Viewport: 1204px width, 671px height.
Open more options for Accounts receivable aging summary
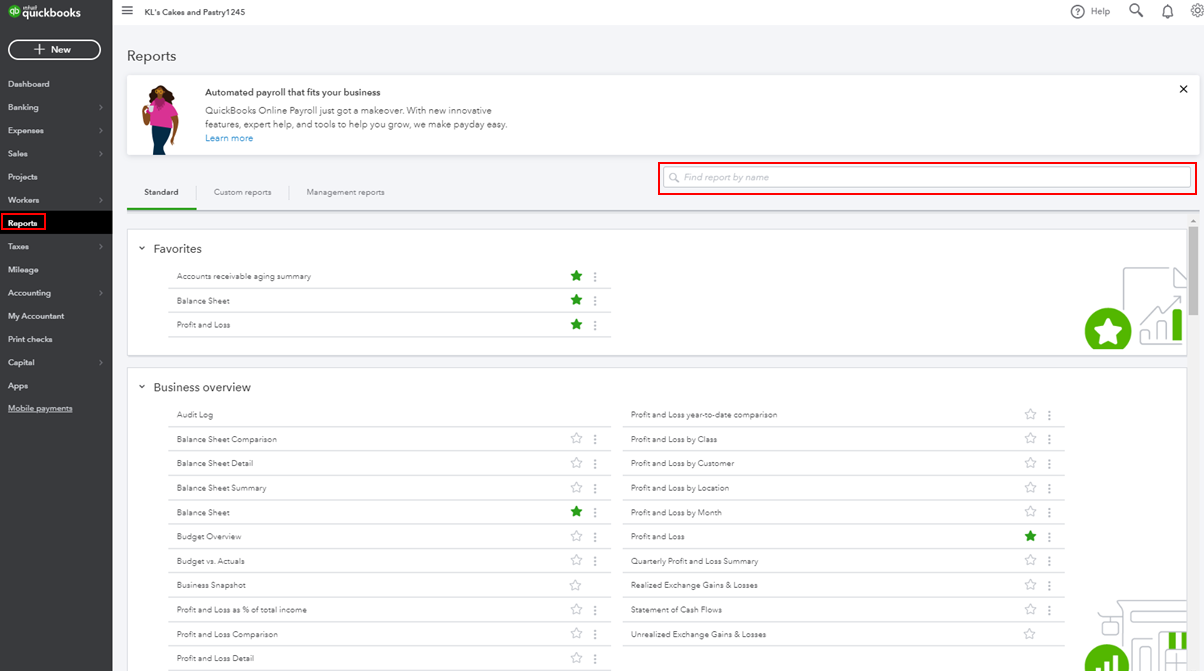595,277
